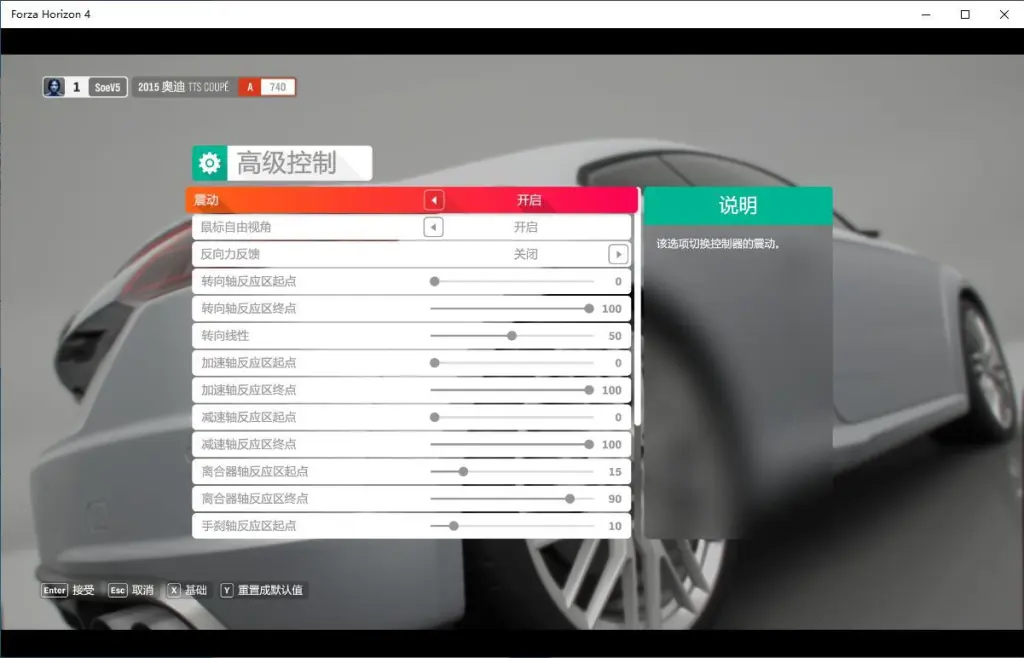Click the description text 该选项切换控制器的震动
1024x658 pixels.
718,243
